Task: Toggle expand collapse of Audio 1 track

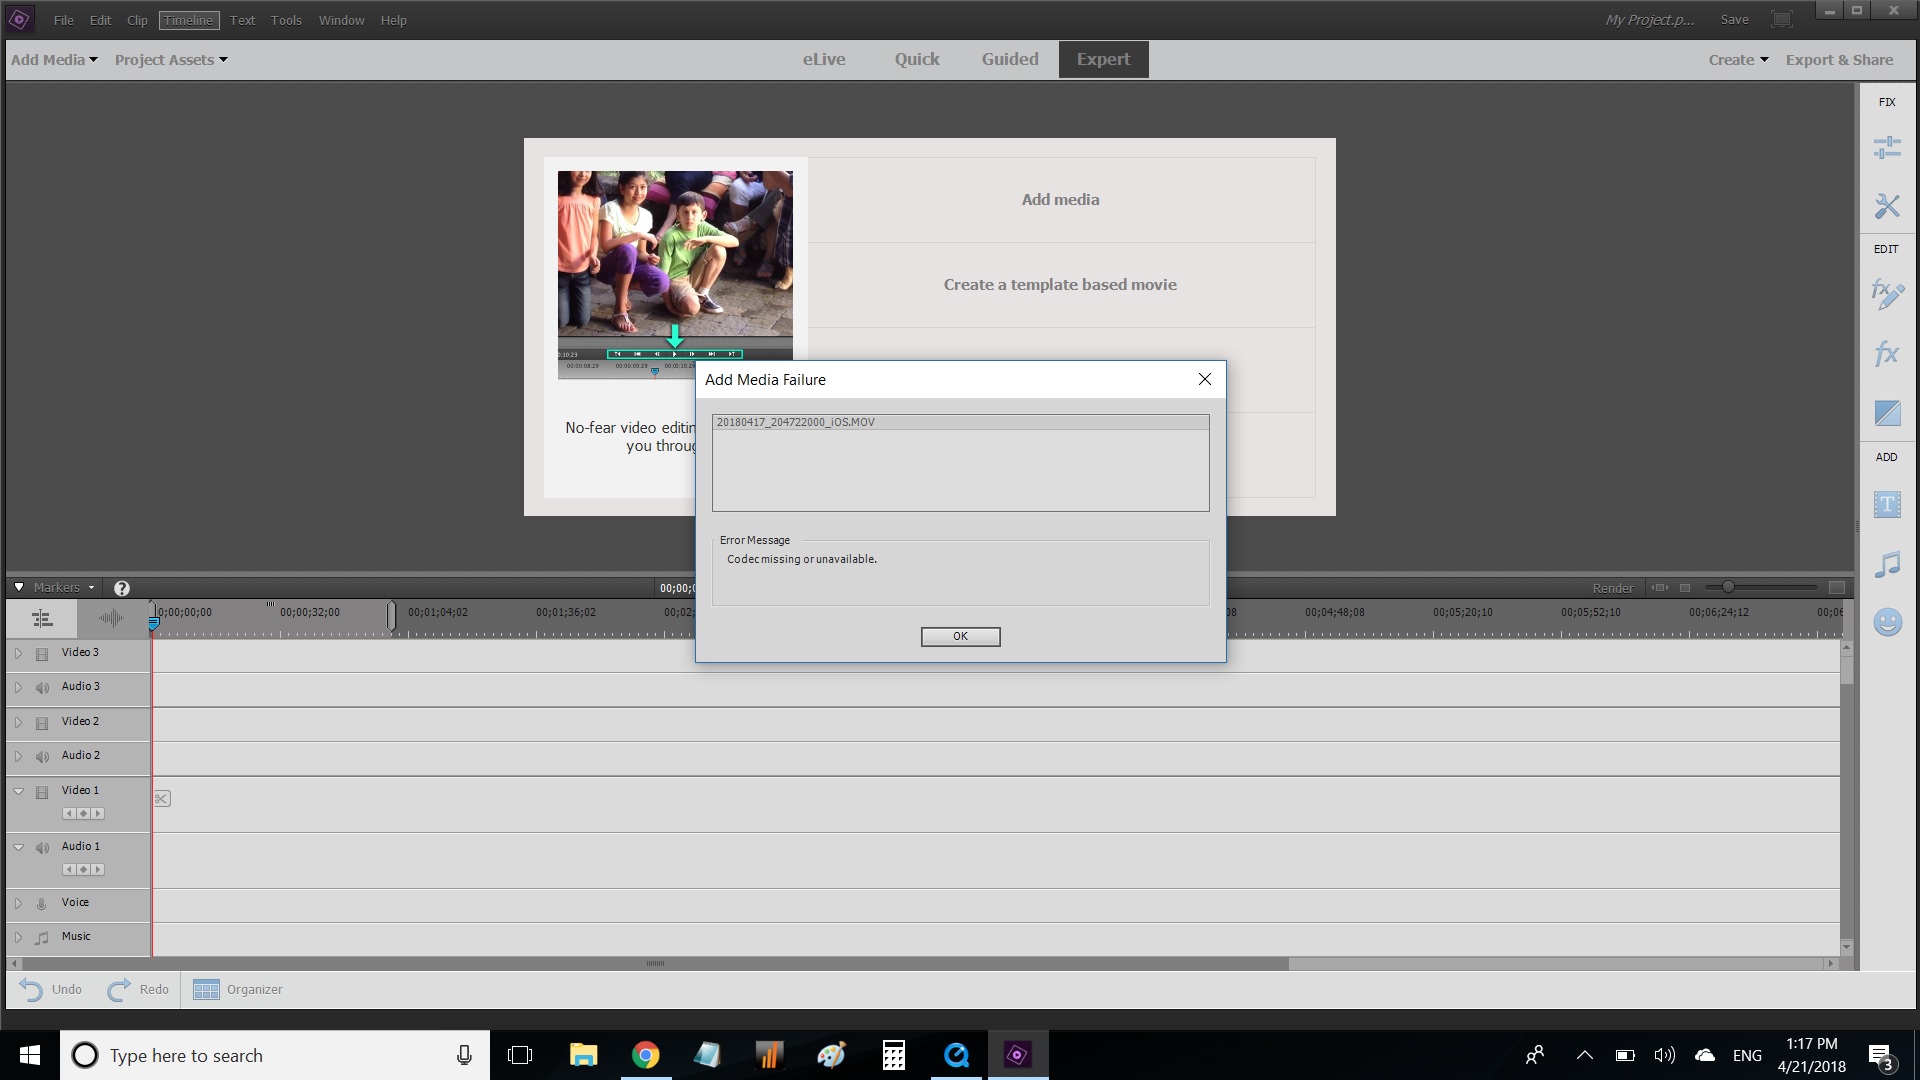Action: [x=18, y=845]
